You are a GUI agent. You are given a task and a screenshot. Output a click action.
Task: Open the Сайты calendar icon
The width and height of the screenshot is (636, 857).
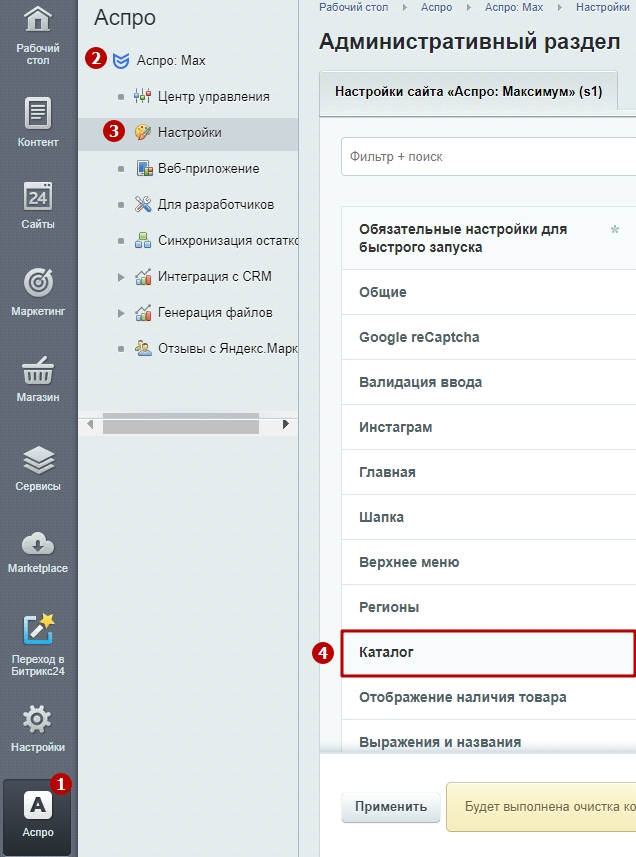pyautogui.click(x=38, y=197)
